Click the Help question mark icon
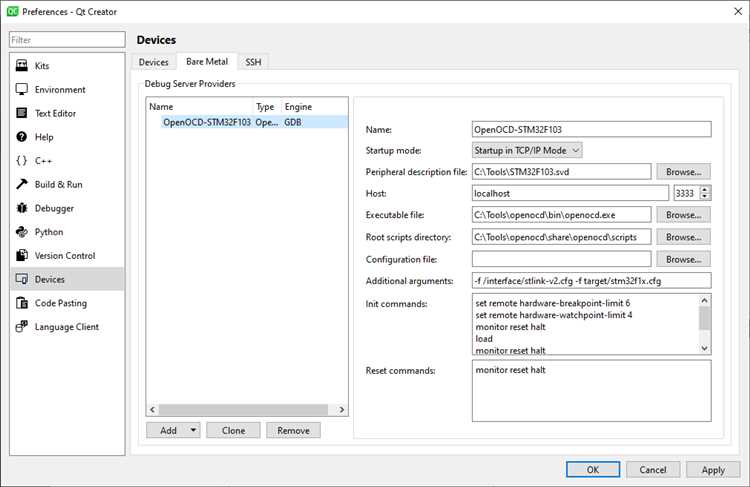The image size is (750, 487). [22, 137]
